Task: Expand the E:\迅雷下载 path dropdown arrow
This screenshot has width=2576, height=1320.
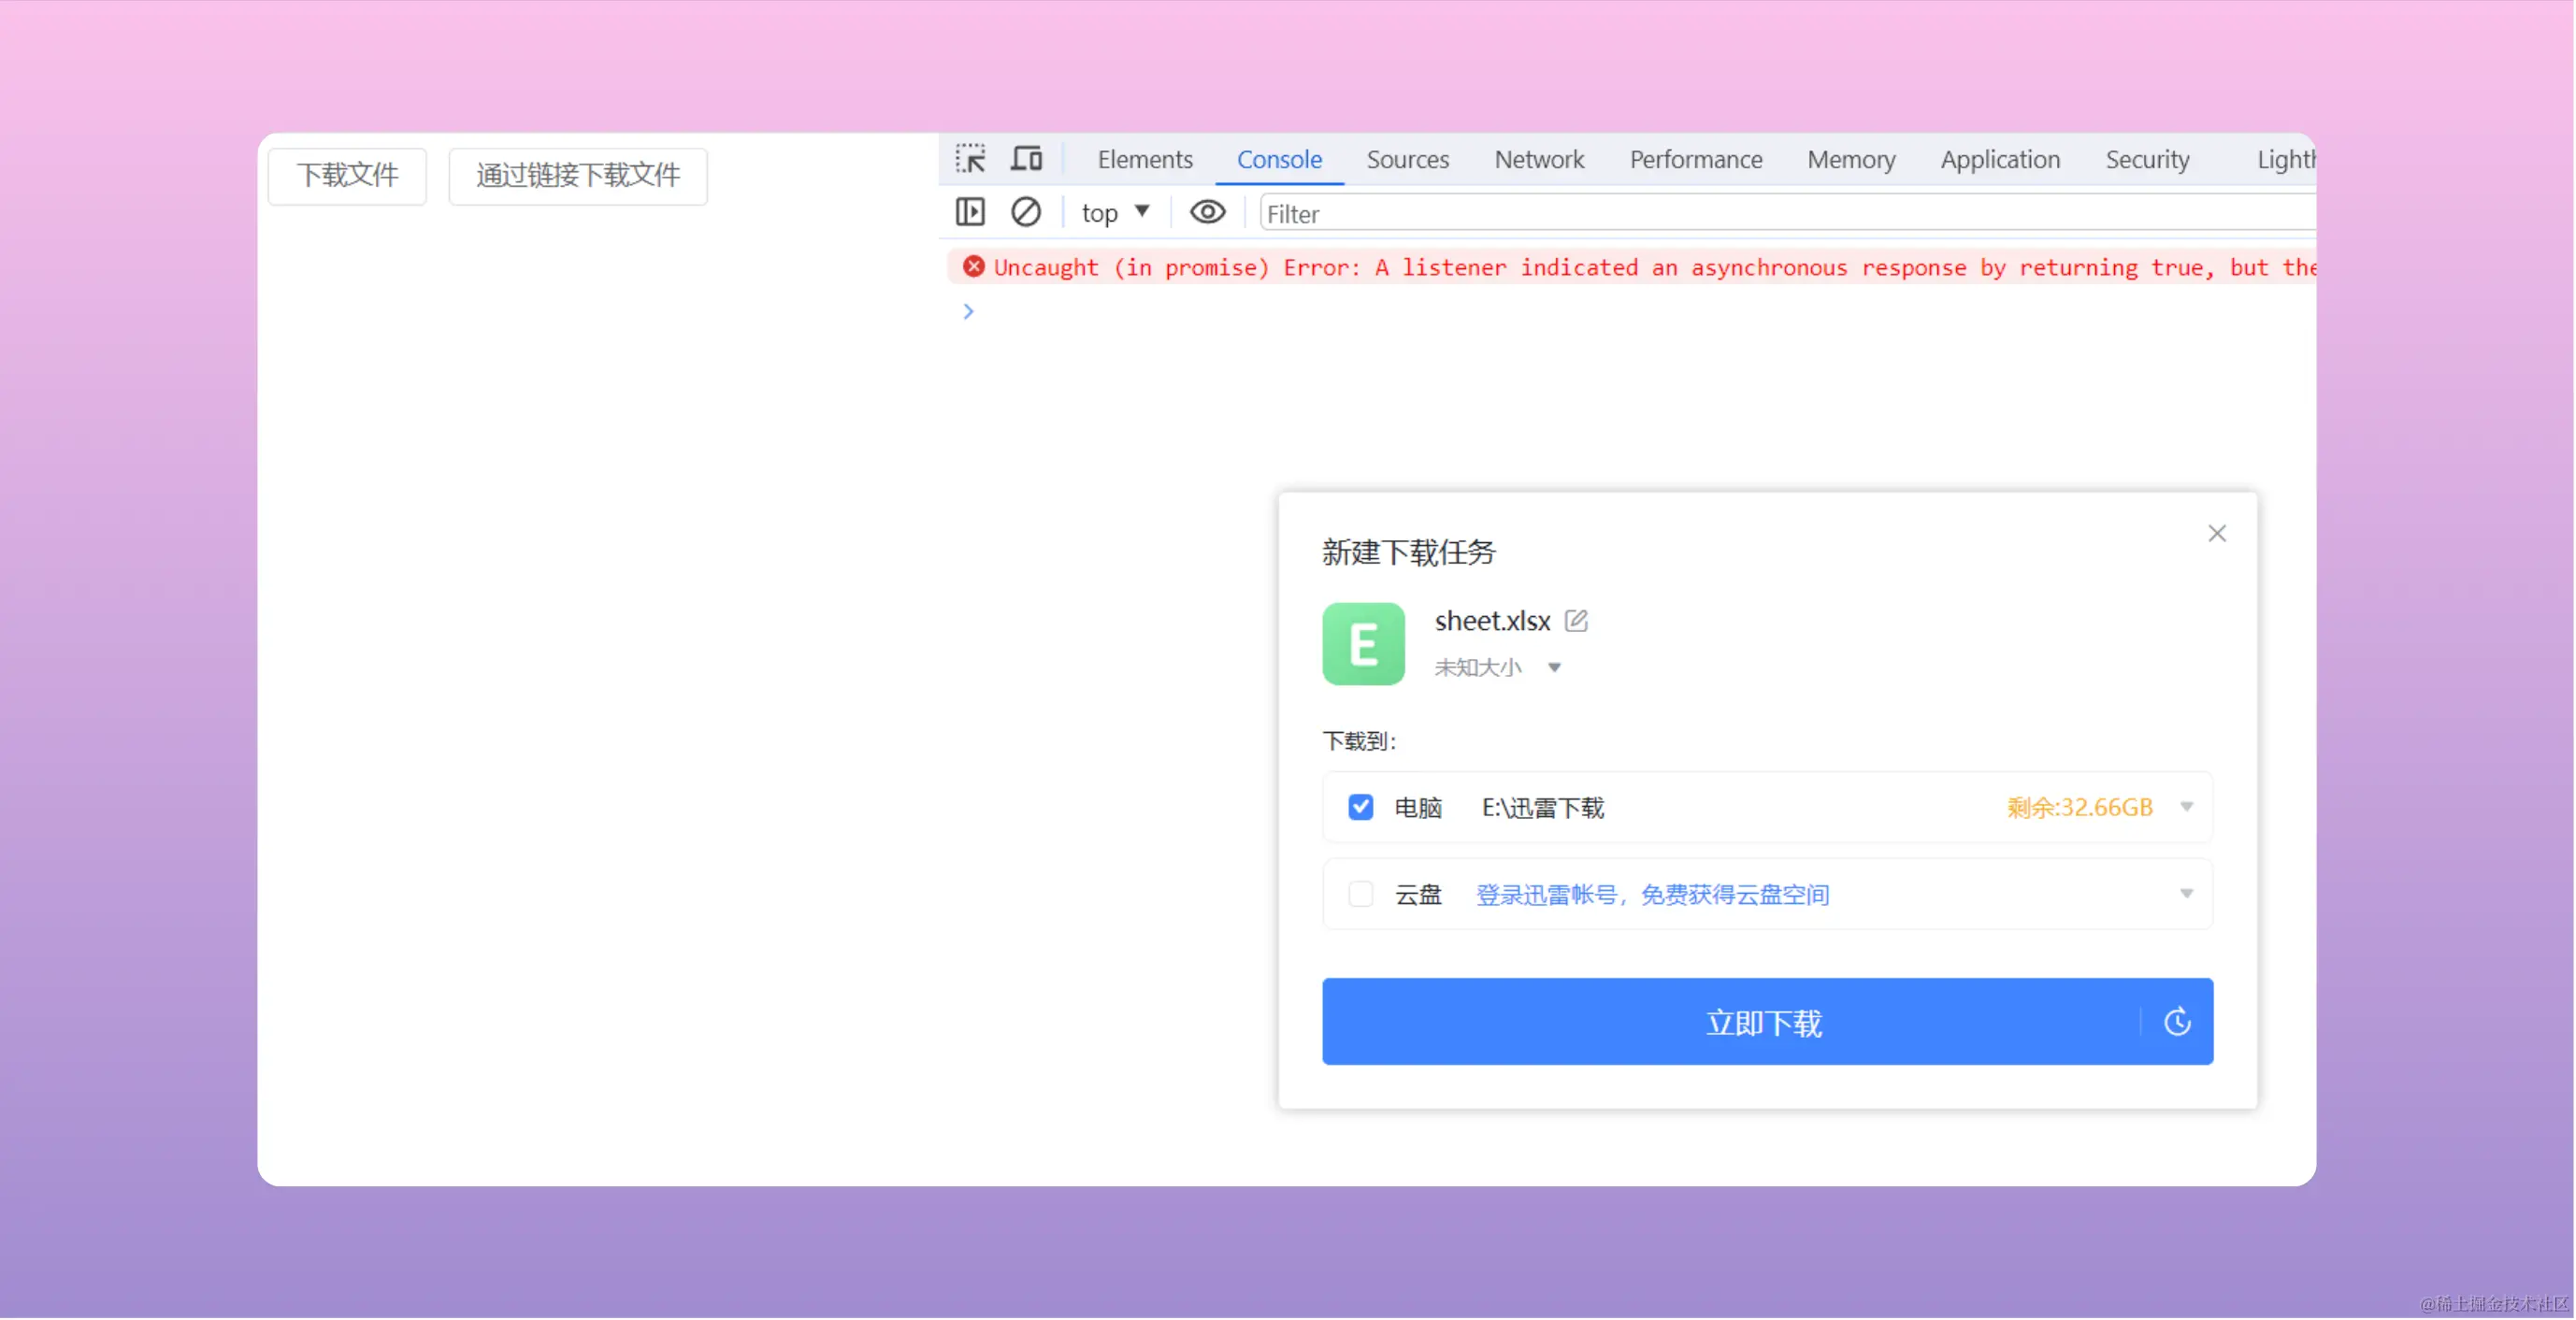Action: pyautogui.click(x=2186, y=807)
